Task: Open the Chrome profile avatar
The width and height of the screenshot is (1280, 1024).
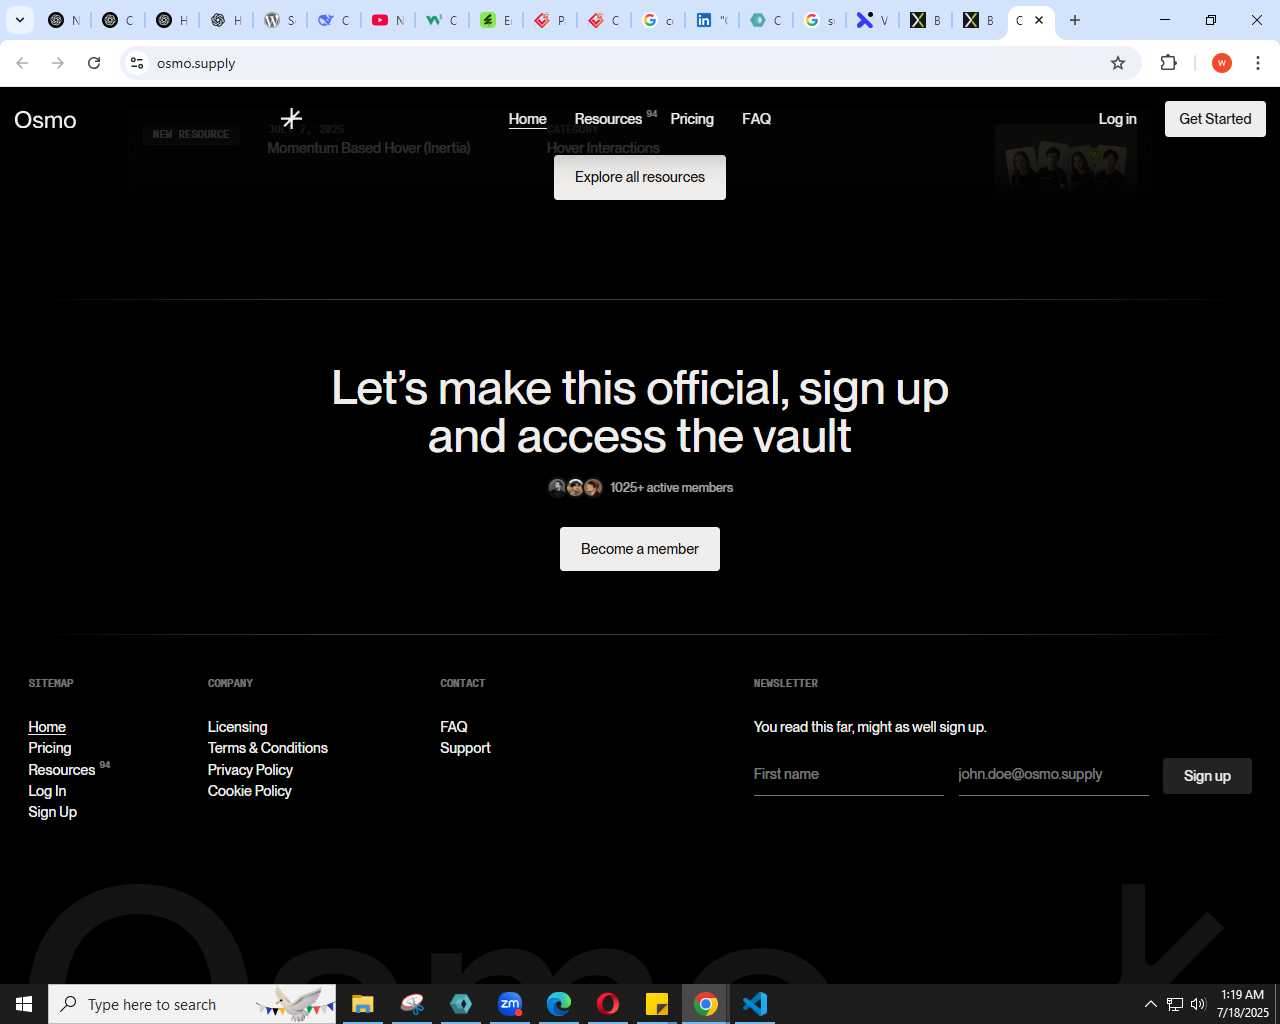Action: pyautogui.click(x=1221, y=63)
